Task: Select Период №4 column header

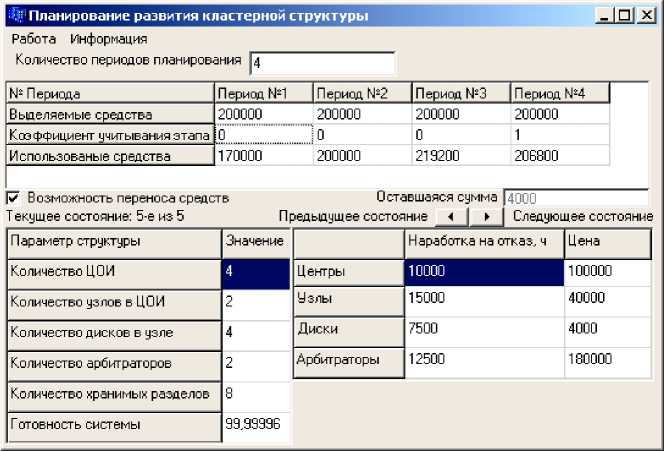Action: (x=560, y=93)
